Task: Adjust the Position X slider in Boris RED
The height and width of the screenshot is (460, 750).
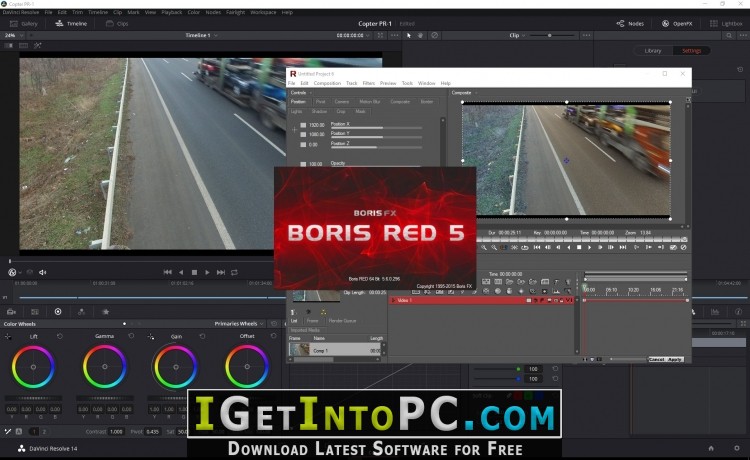Action: click(376, 128)
